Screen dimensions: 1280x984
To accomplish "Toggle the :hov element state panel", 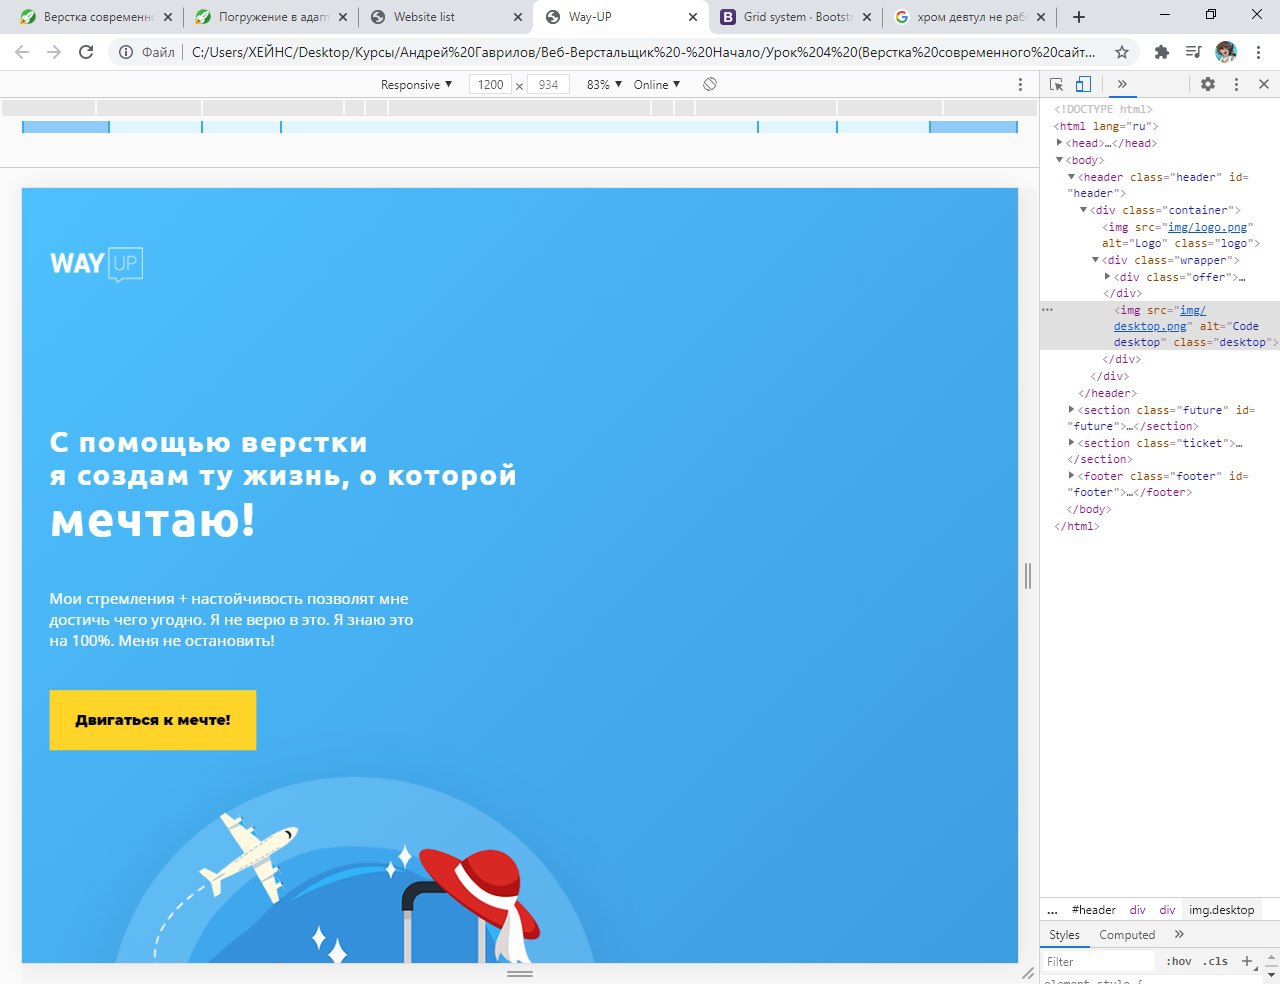I will click(1179, 961).
